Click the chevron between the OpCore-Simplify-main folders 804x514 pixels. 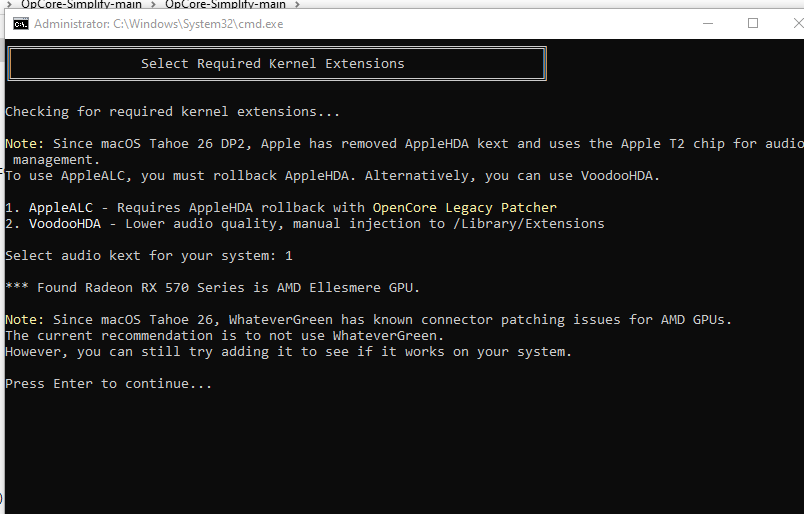coord(154,4)
